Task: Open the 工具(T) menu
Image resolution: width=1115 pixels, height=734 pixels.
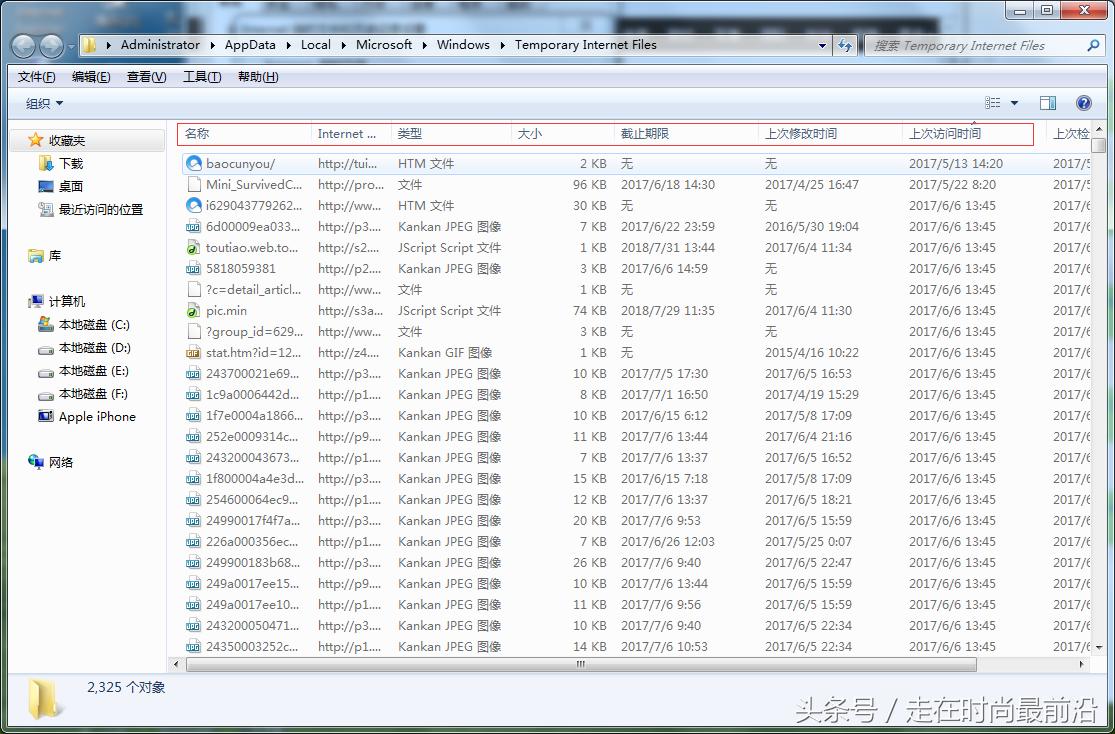Action: tap(201, 77)
